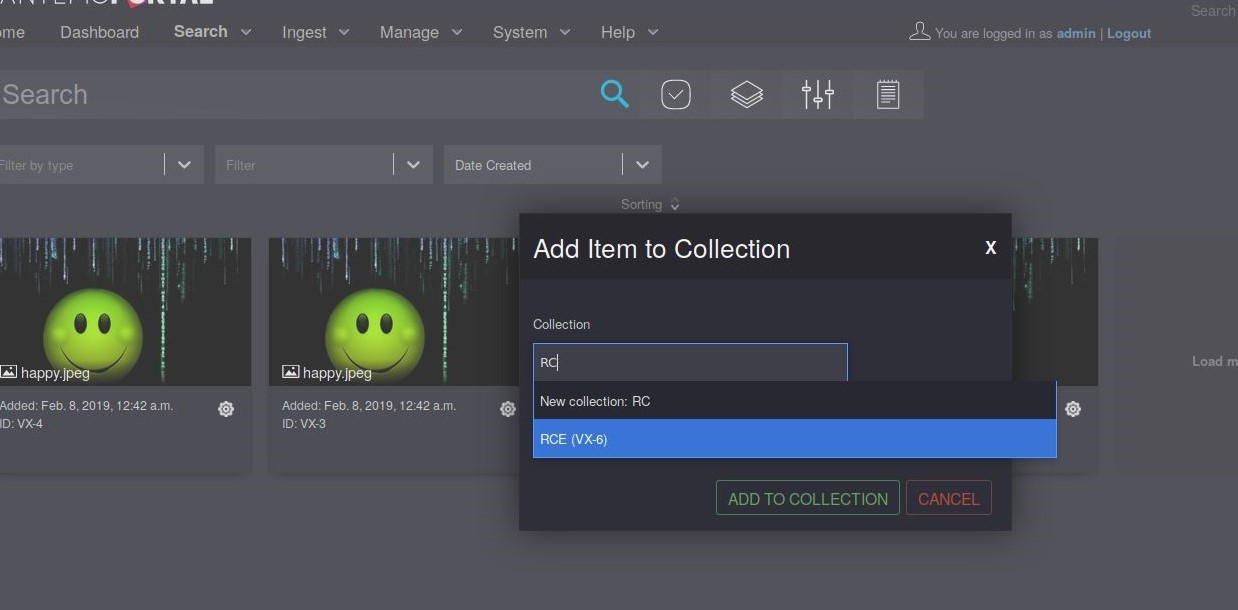Click the Sorting label
This screenshot has width=1238, height=610.
click(x=641, y=204)
